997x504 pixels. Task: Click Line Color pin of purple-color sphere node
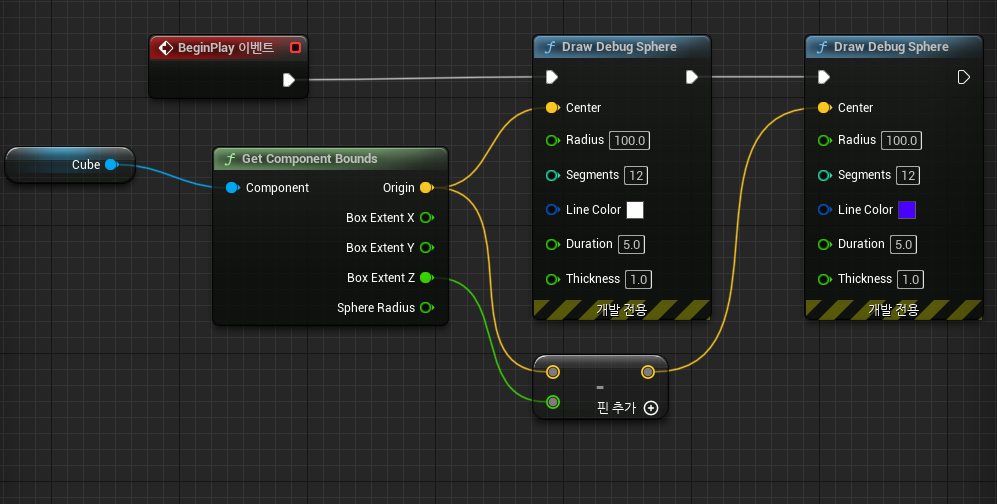825,209
